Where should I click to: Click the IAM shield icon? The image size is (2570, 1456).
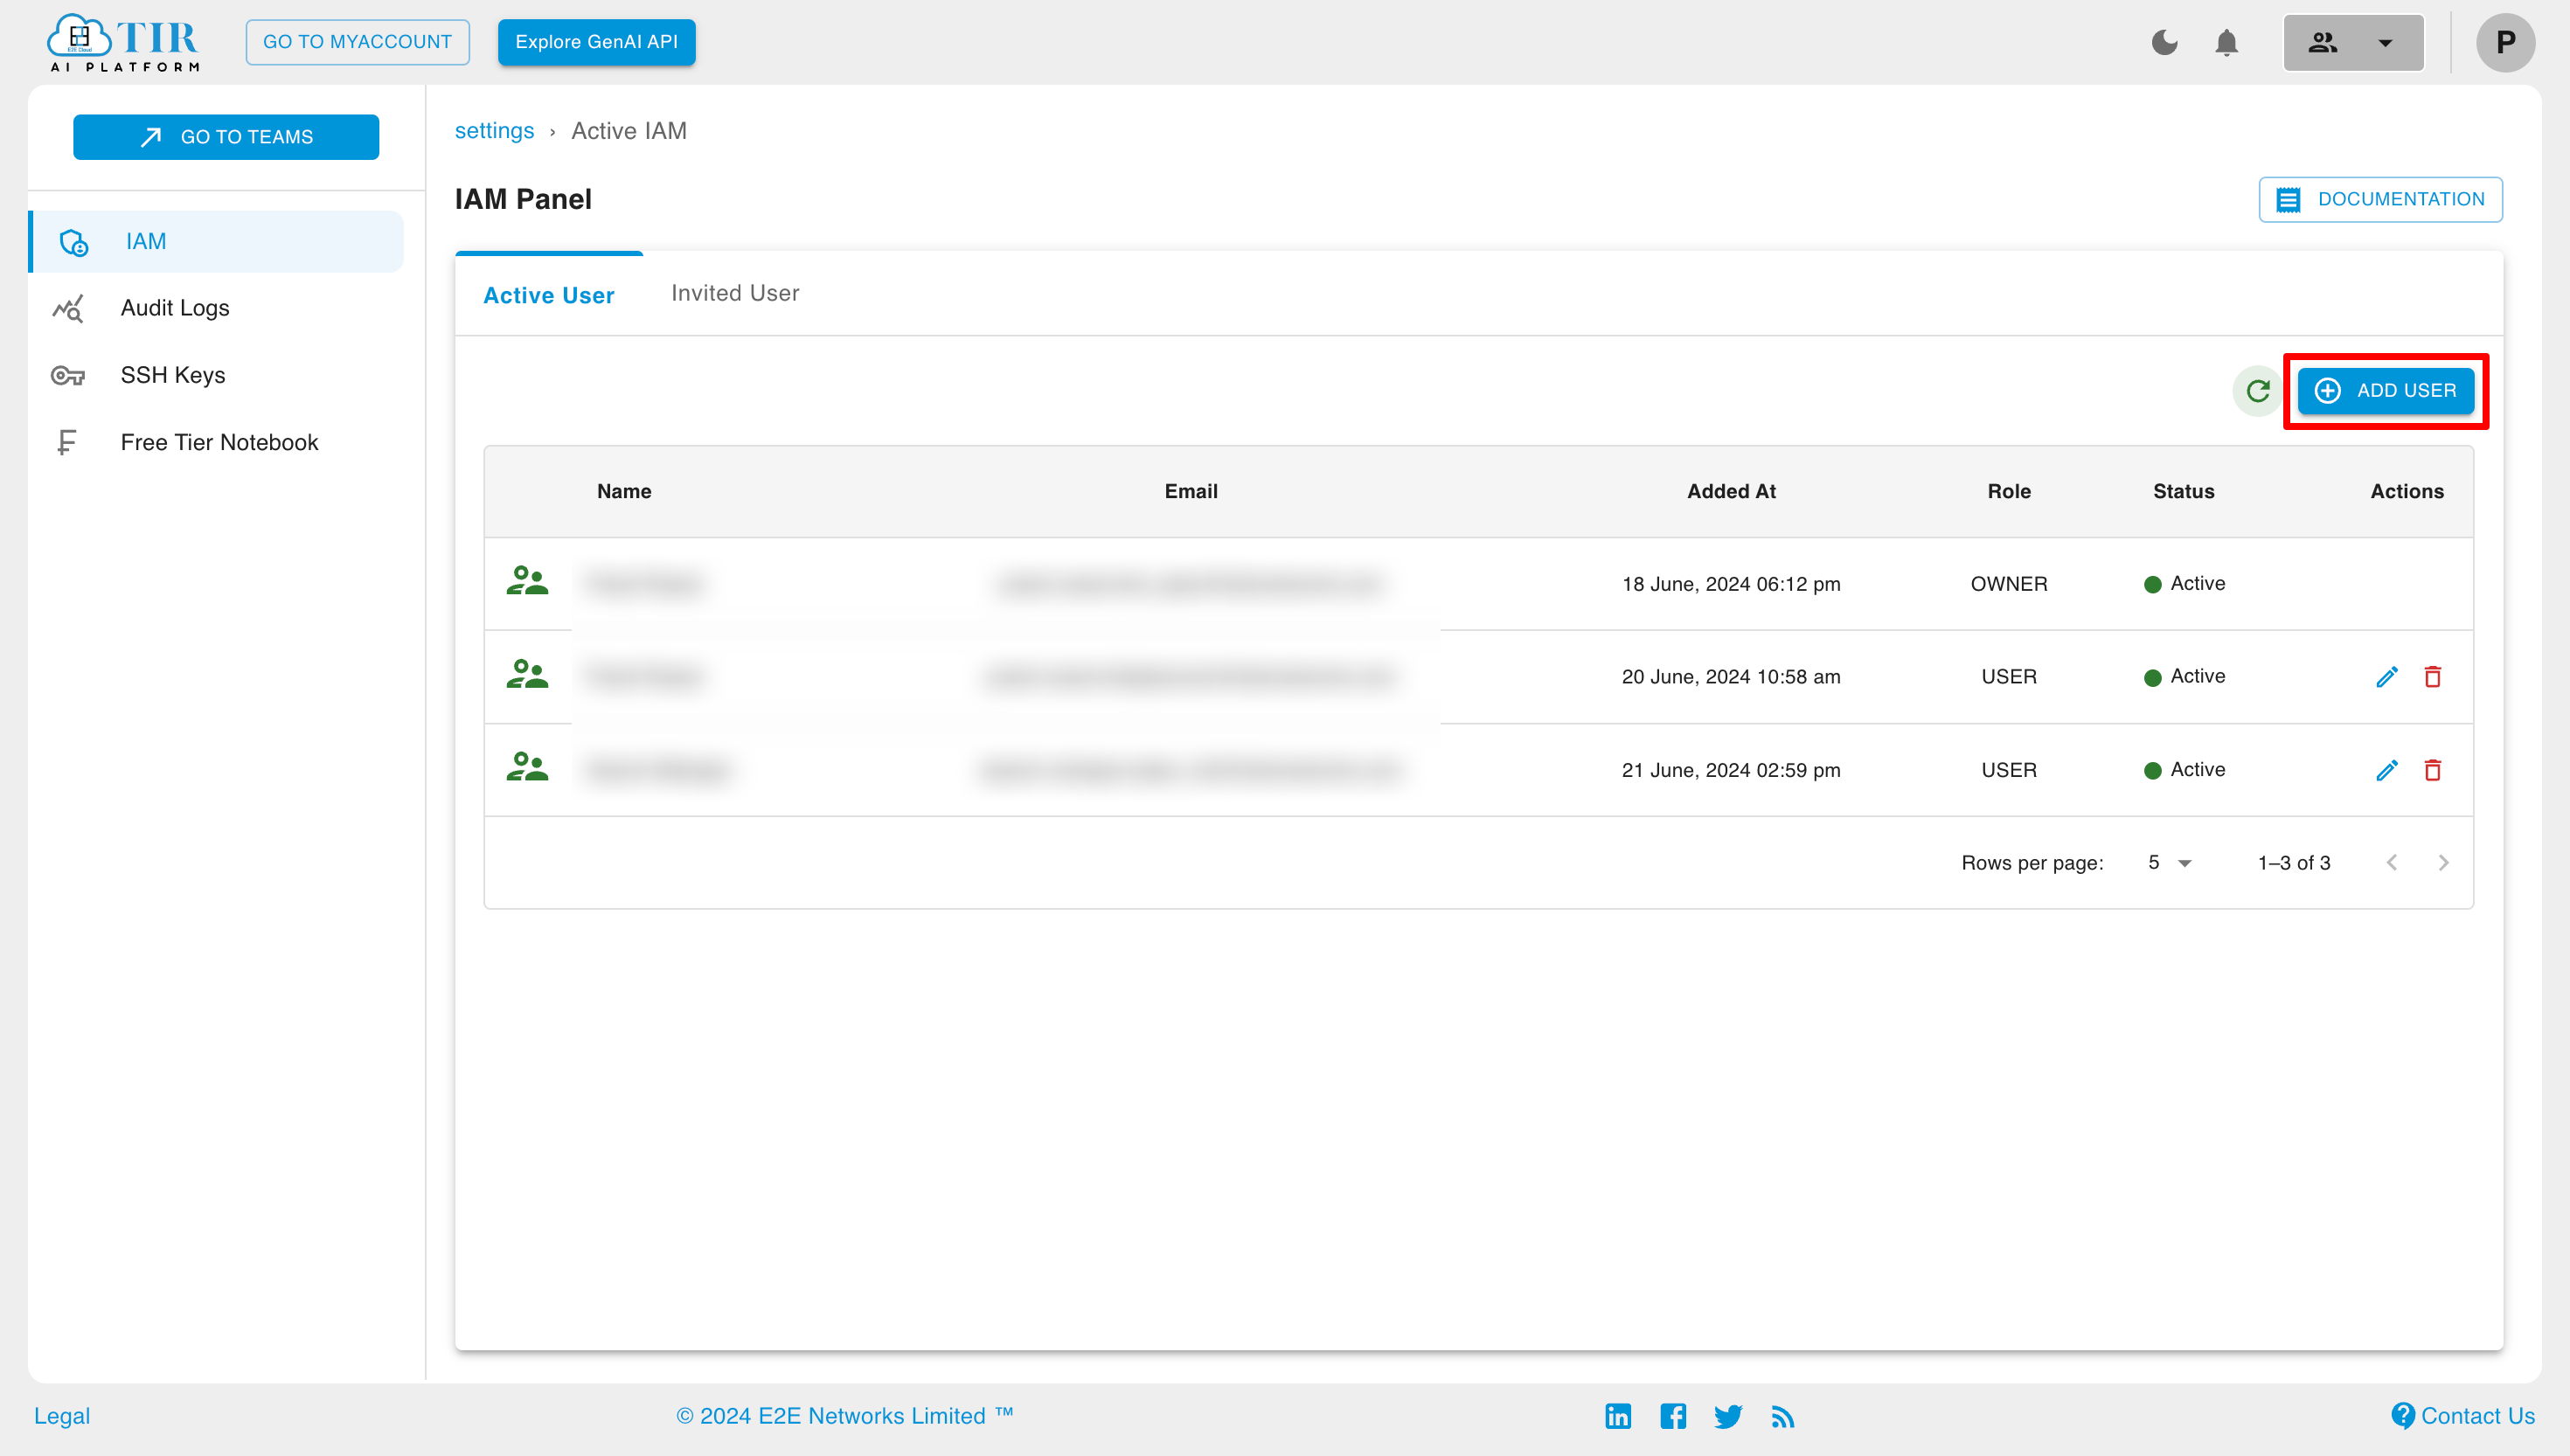tap(74, 242)
